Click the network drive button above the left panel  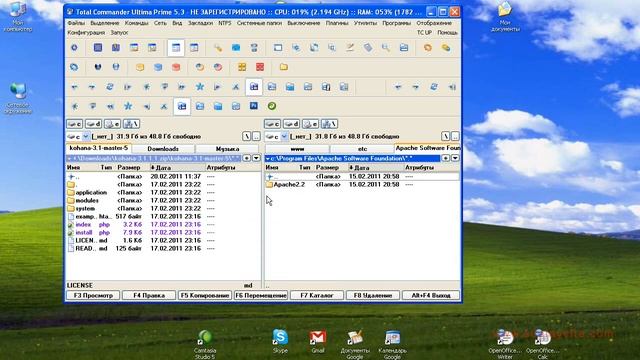click(131, 124)
